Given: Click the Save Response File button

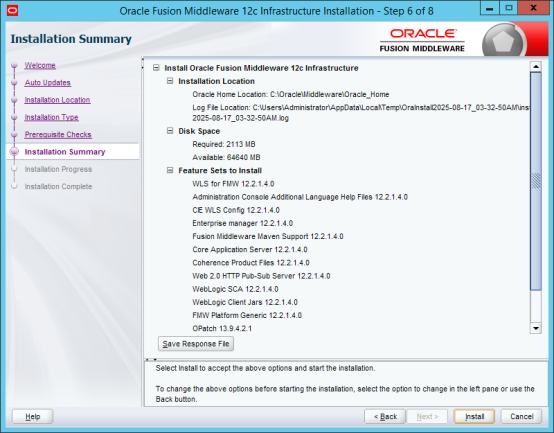Looking at the screenshot, I should [196, 344].
